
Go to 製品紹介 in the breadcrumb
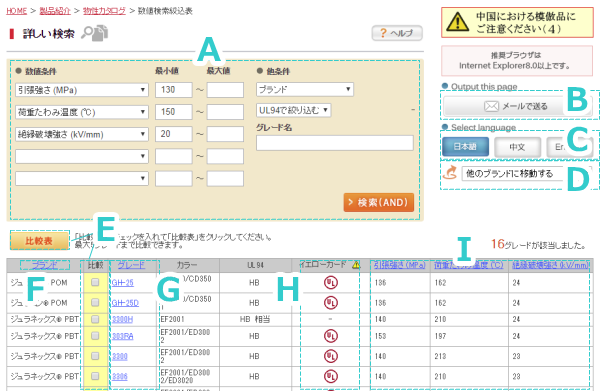(55, 11)
